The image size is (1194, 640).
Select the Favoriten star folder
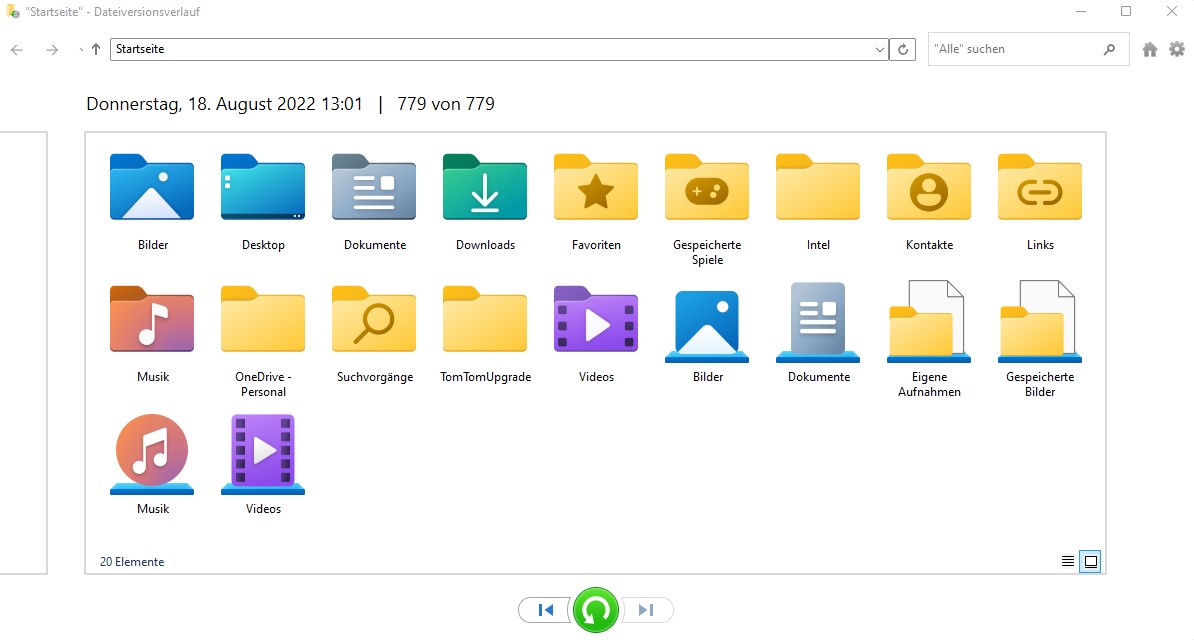coord(596,202)
